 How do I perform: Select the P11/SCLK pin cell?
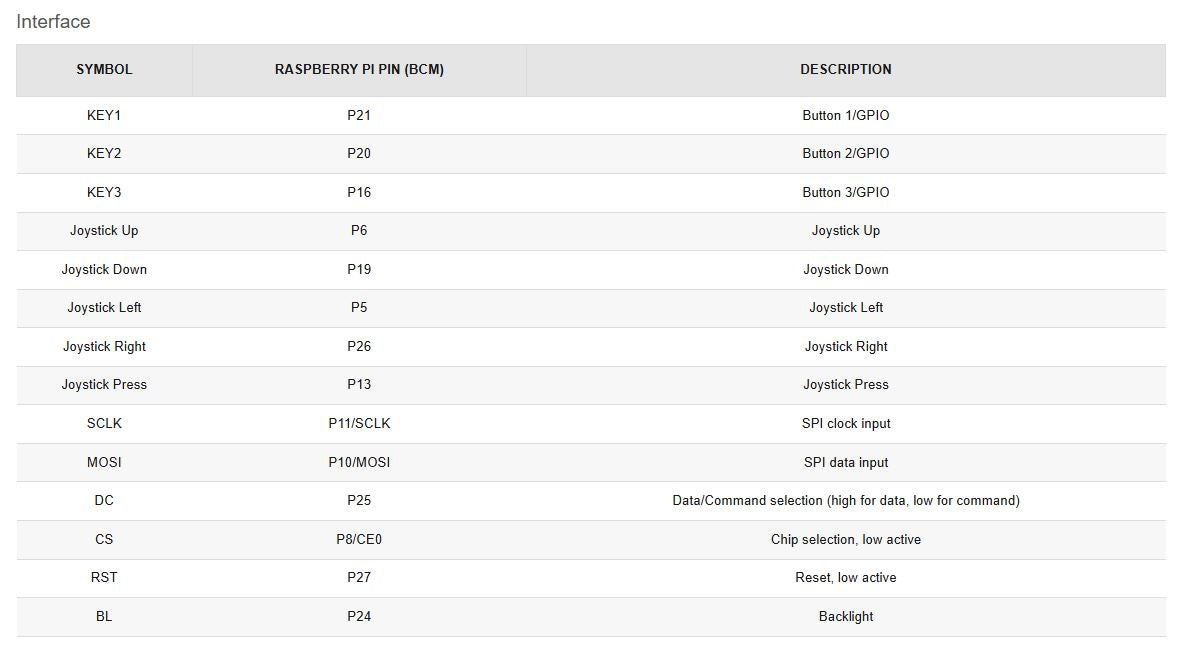pyautogui.click(x=359, y=423)
